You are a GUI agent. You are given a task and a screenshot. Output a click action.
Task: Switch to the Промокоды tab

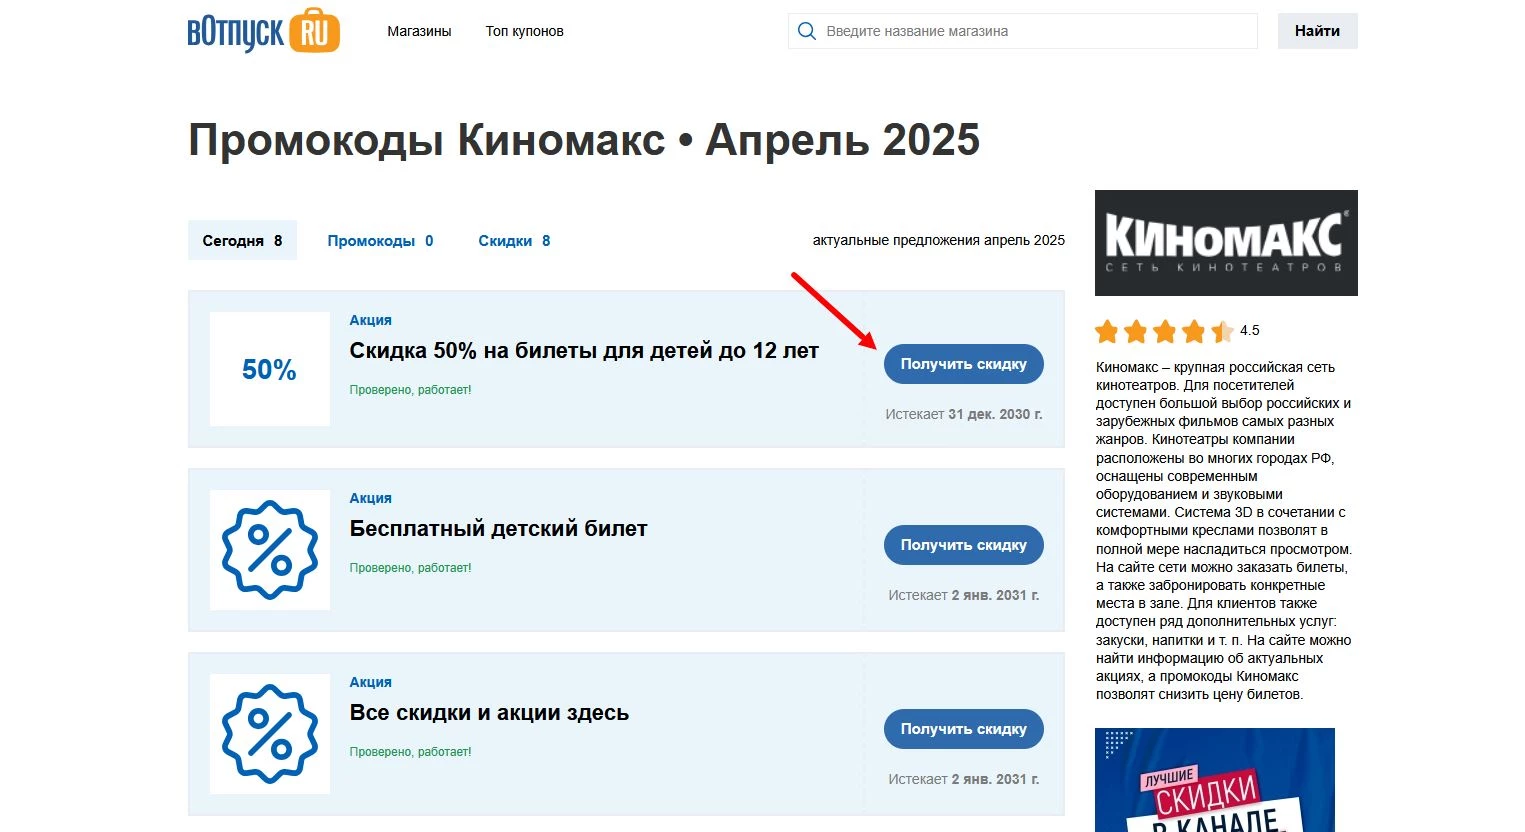pyautogui.click(x=380, y=240)
